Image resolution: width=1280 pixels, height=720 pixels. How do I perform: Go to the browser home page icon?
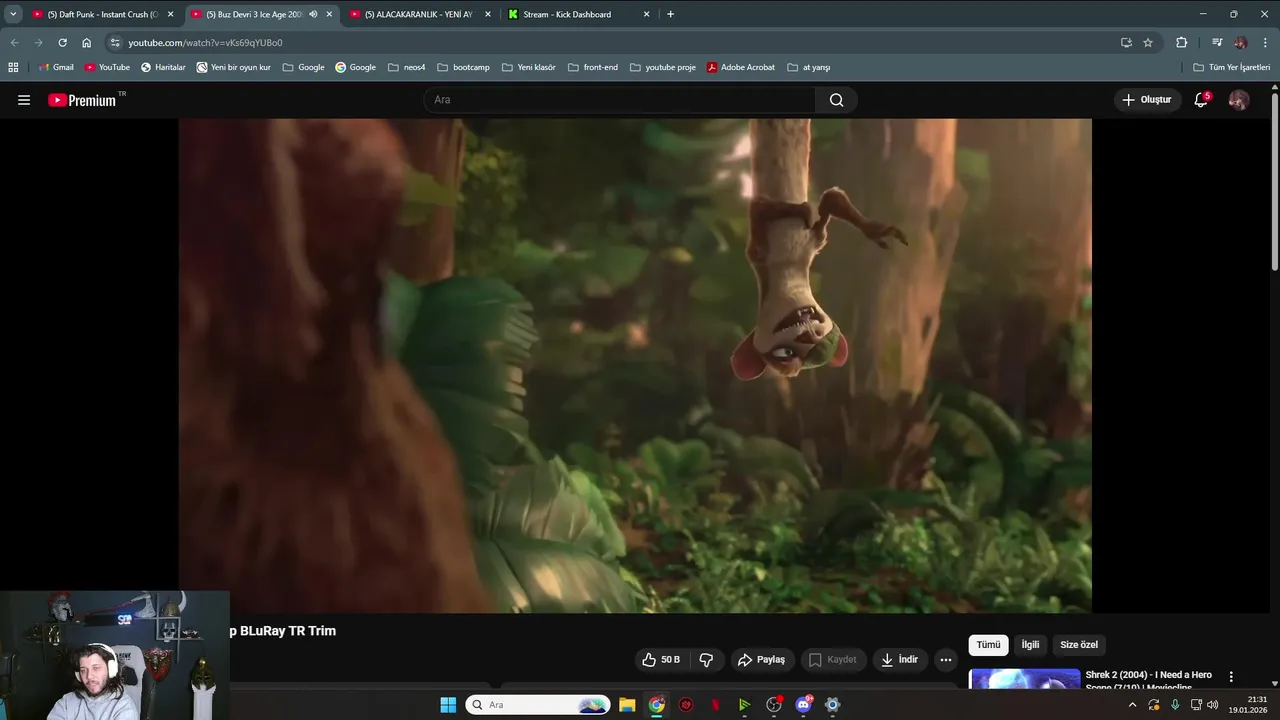(86, 43)
